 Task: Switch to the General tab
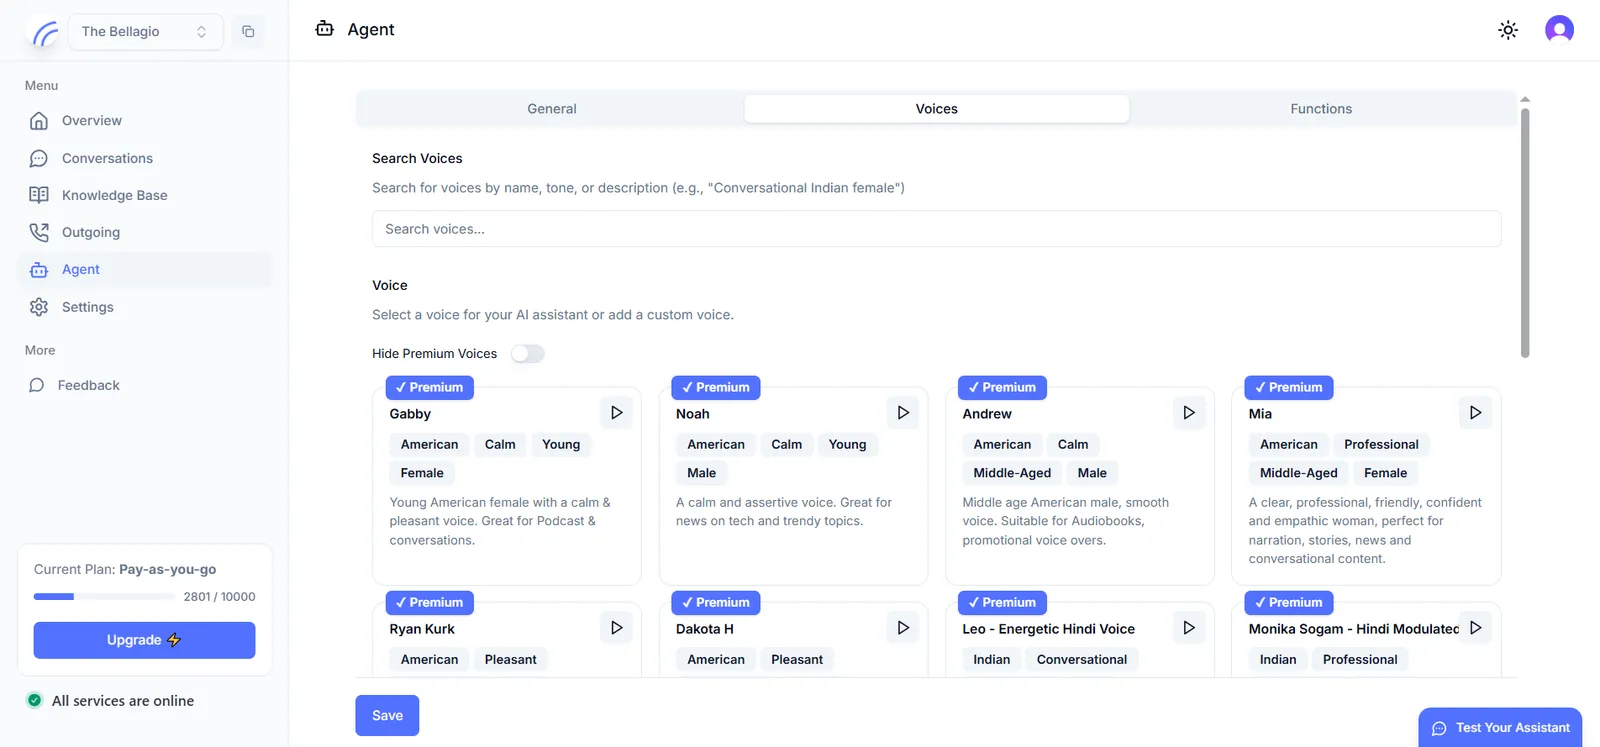552,109
